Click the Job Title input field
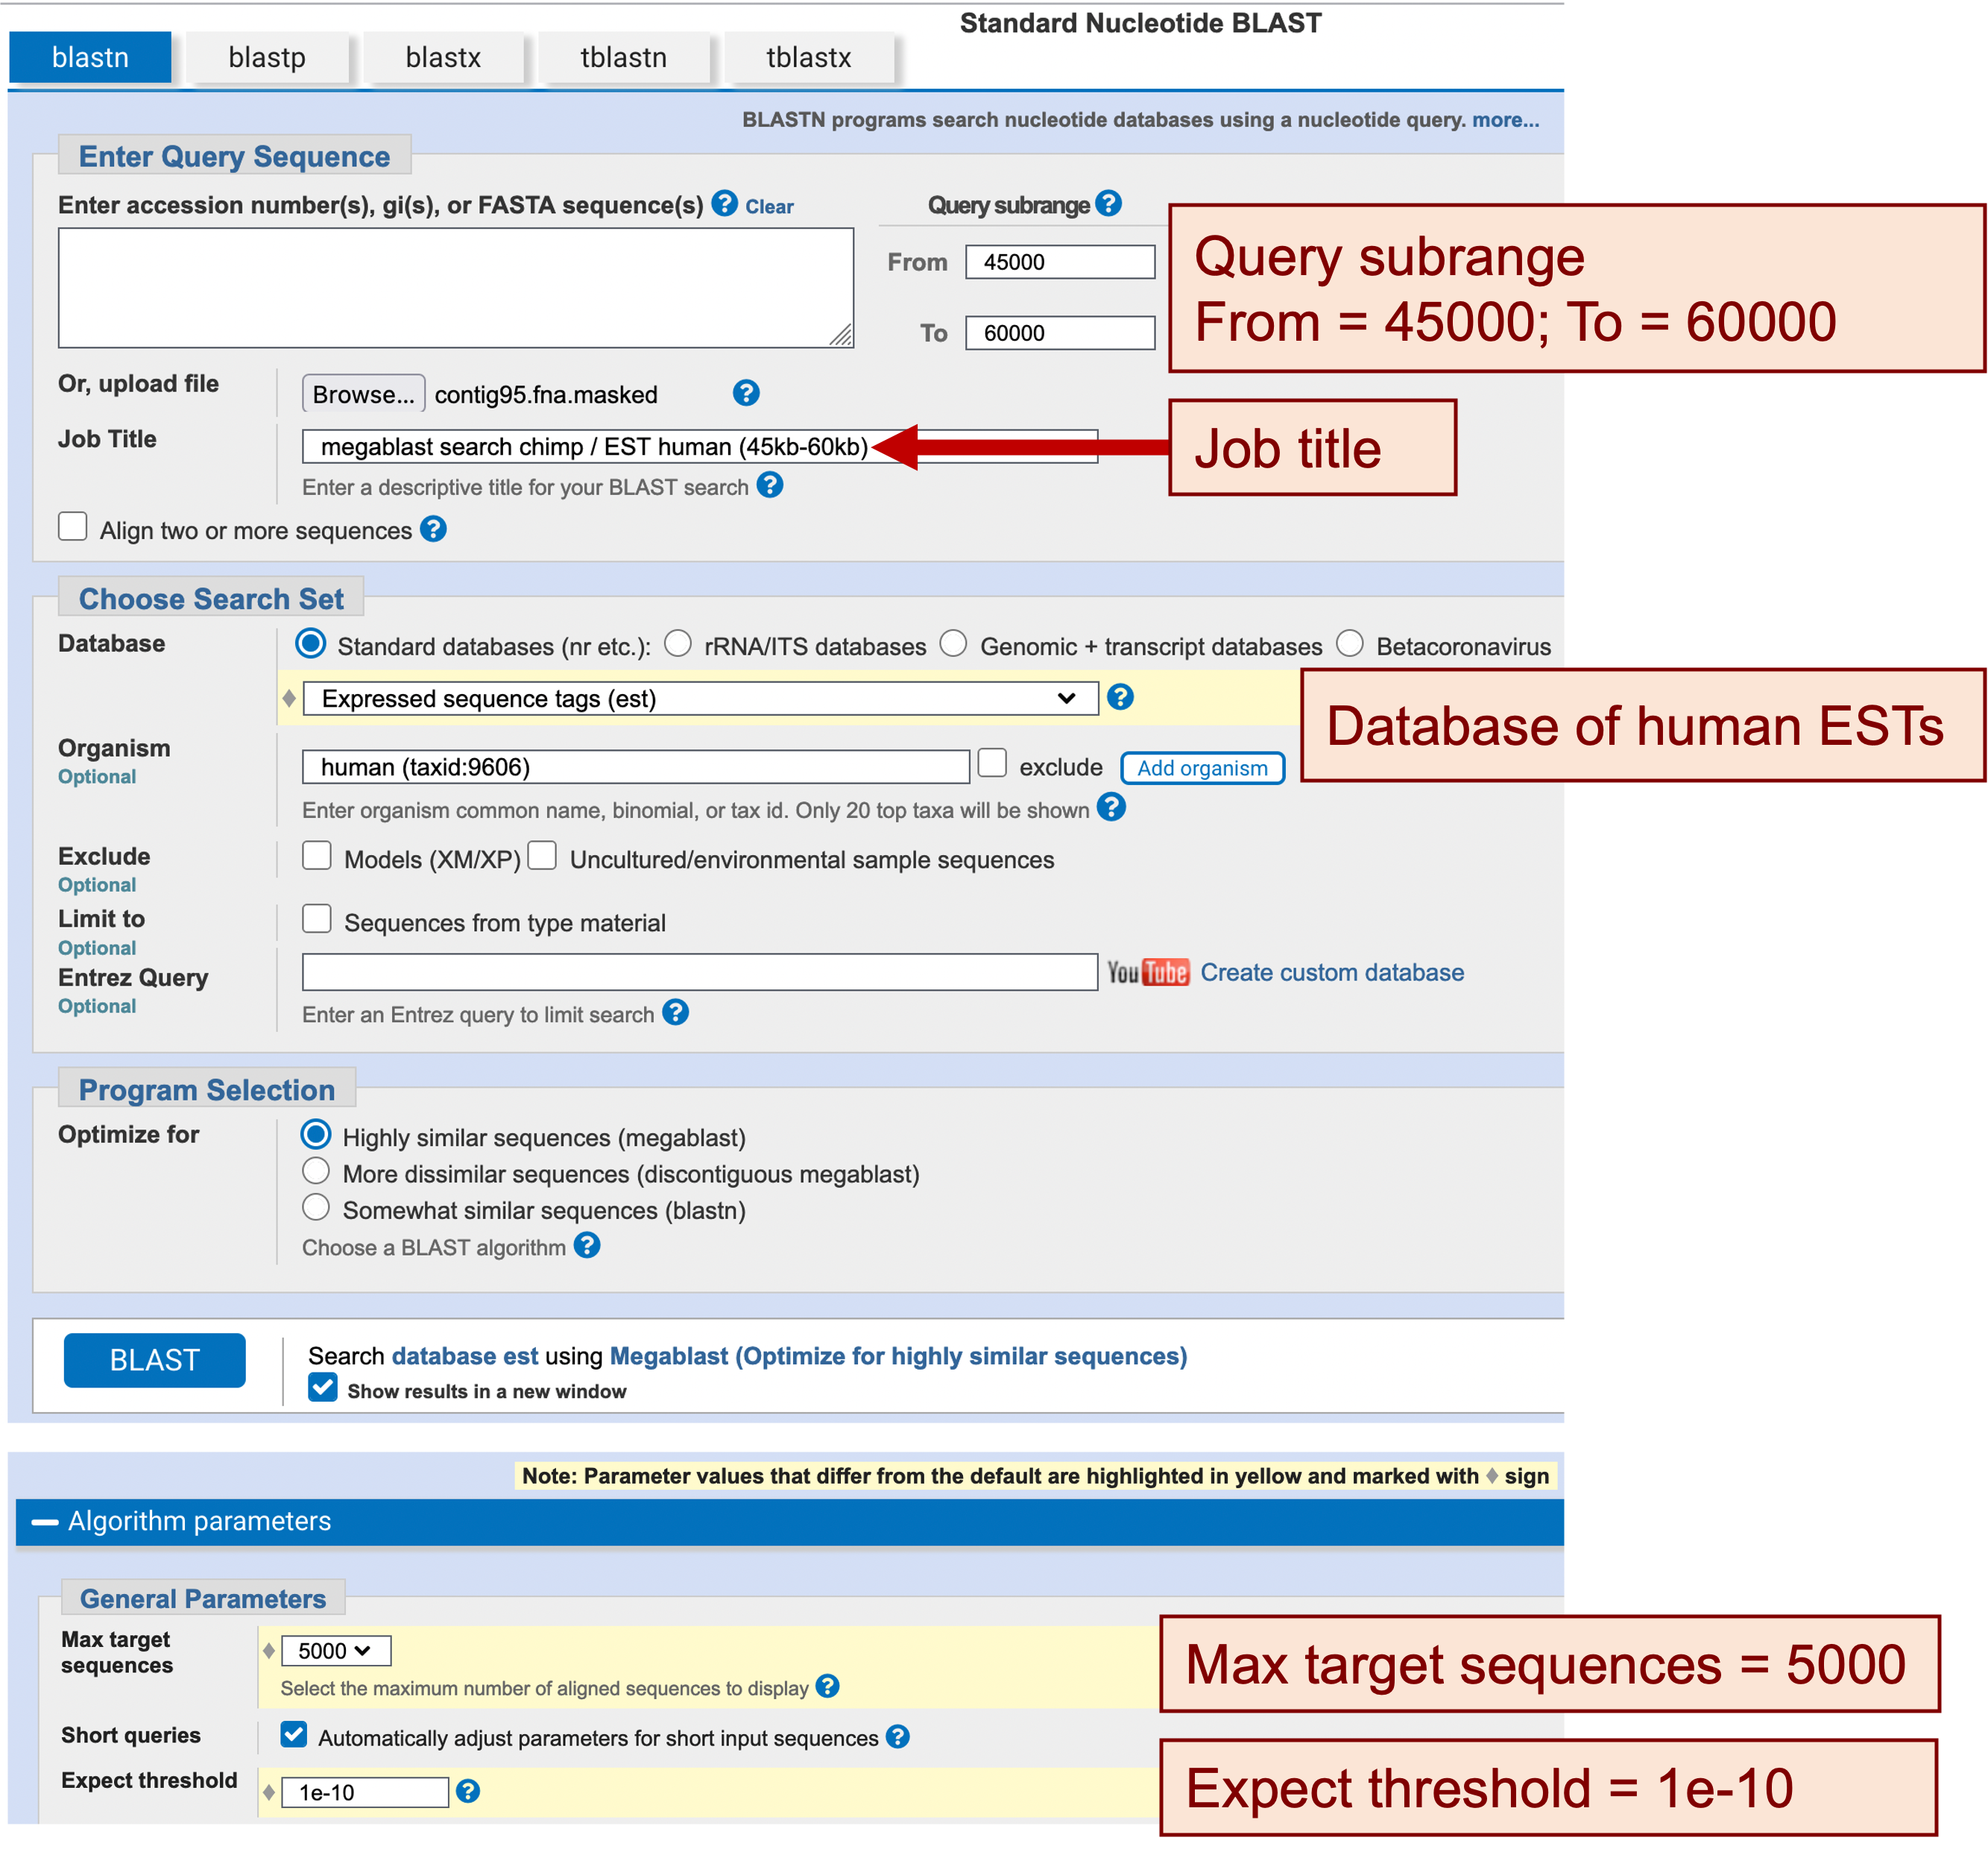 (x=700, y=446)
